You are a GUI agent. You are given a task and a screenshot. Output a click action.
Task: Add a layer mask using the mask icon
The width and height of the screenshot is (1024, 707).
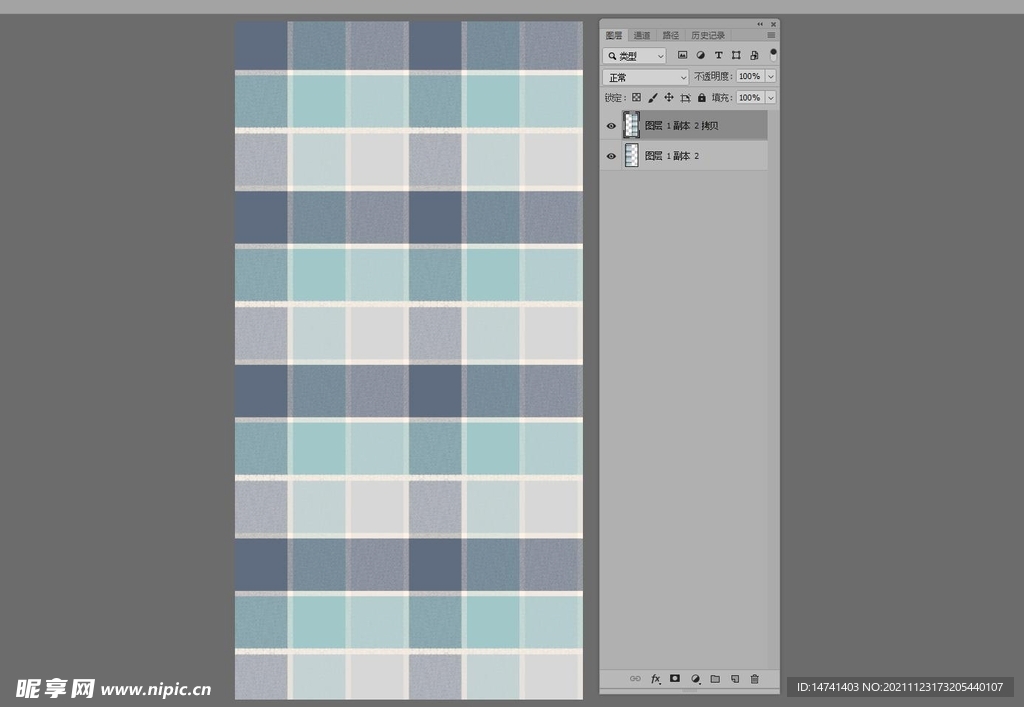(x=675, y=679)
